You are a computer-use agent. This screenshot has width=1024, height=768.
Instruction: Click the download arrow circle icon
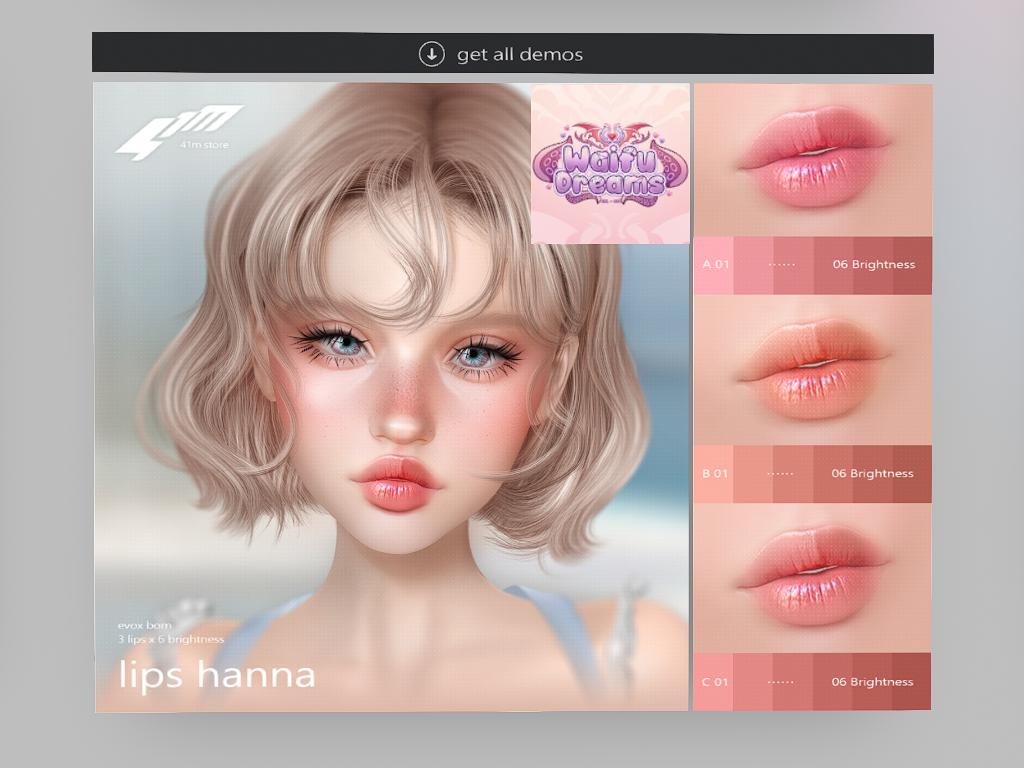click(432, 54)
